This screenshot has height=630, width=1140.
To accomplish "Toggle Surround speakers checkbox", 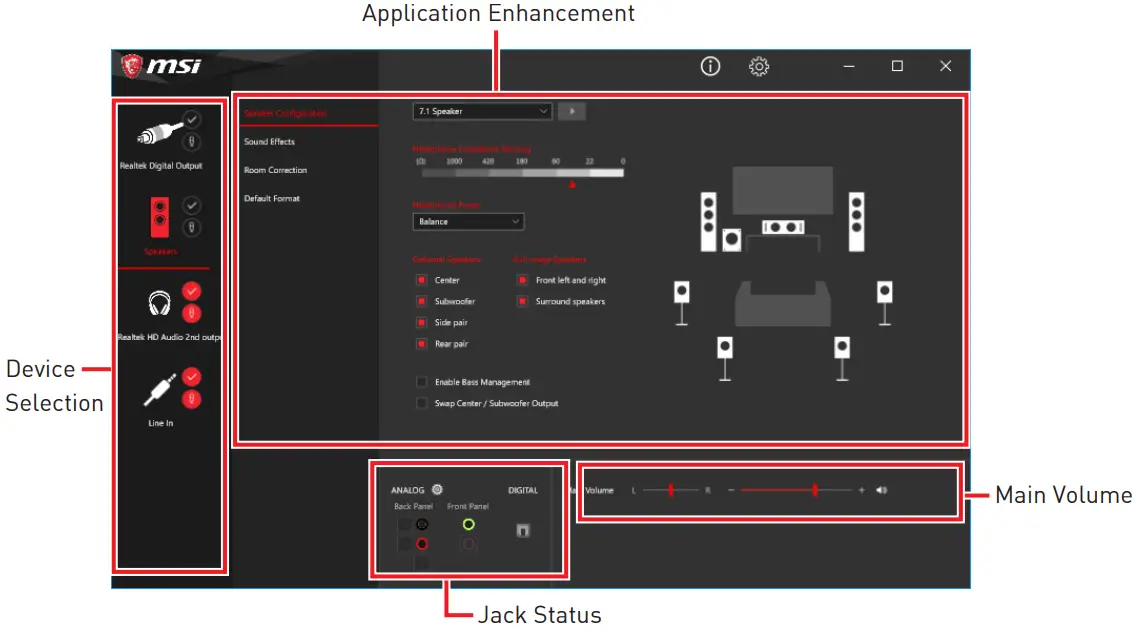I will coord(522,301).
